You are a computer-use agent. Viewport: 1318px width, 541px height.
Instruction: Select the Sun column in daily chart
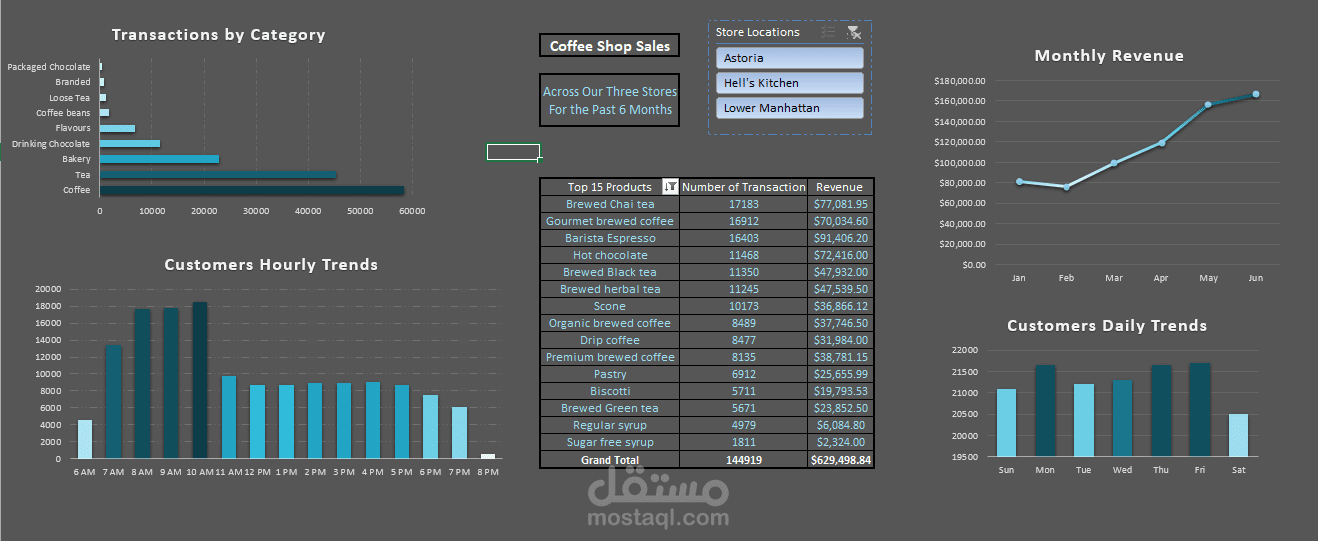[1007, 423]
